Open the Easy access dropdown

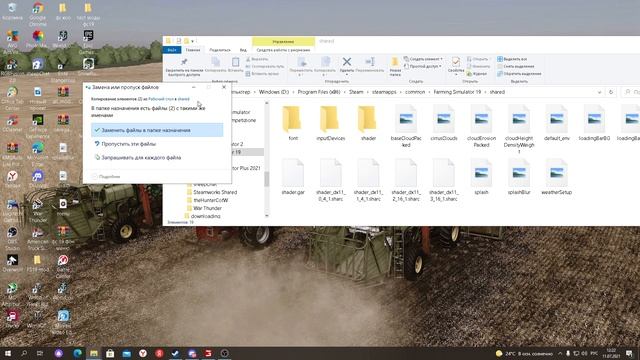[x=422, y=66]
